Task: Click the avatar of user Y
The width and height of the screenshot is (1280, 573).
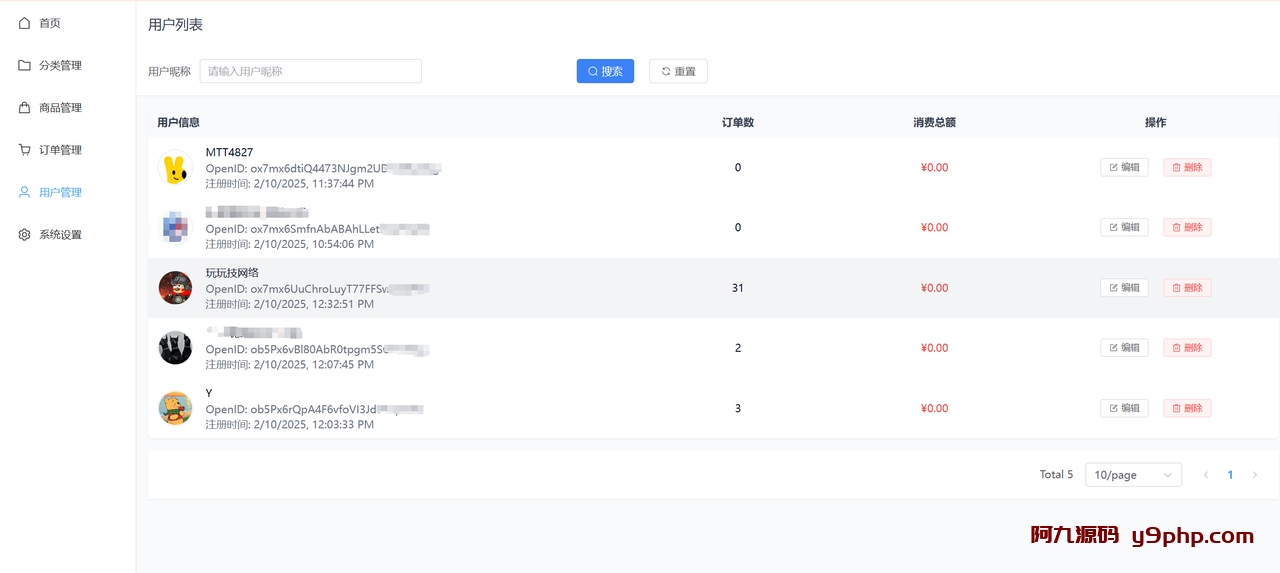Action: click(176, 408)
